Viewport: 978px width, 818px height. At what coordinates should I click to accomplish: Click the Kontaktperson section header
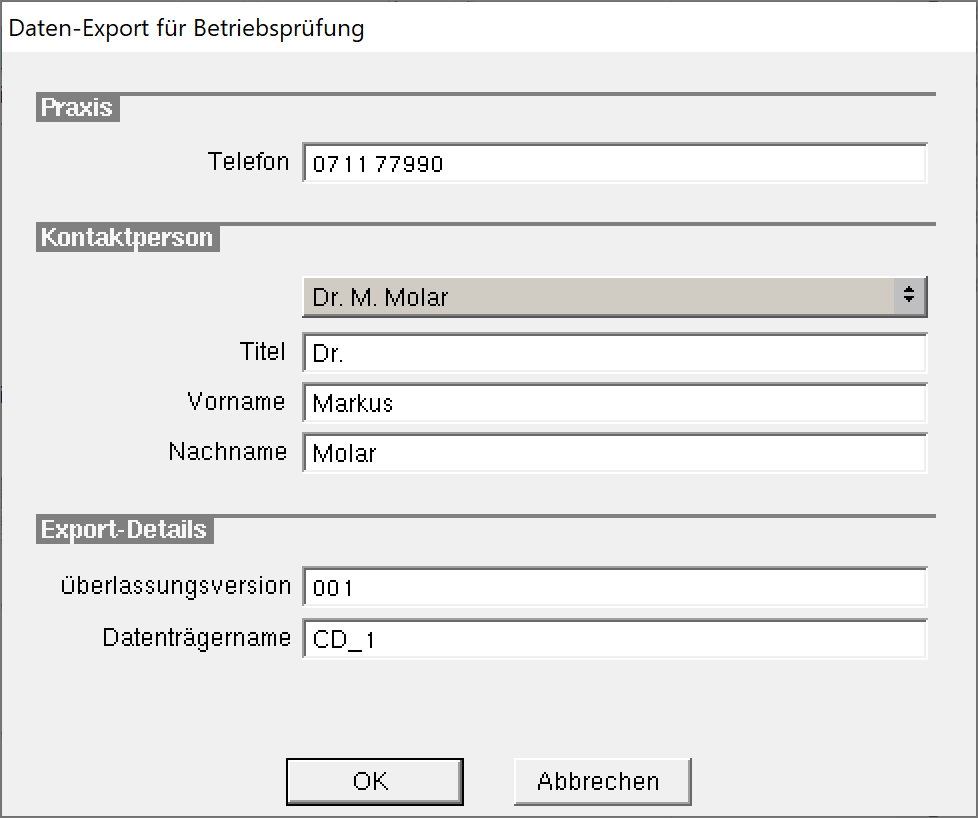[x=128, y=238]
